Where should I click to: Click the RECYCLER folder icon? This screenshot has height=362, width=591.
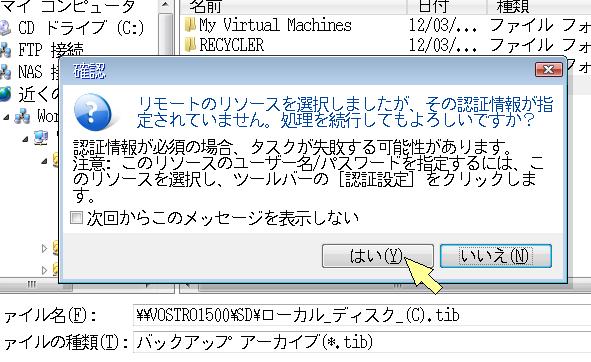pos(190,45)
